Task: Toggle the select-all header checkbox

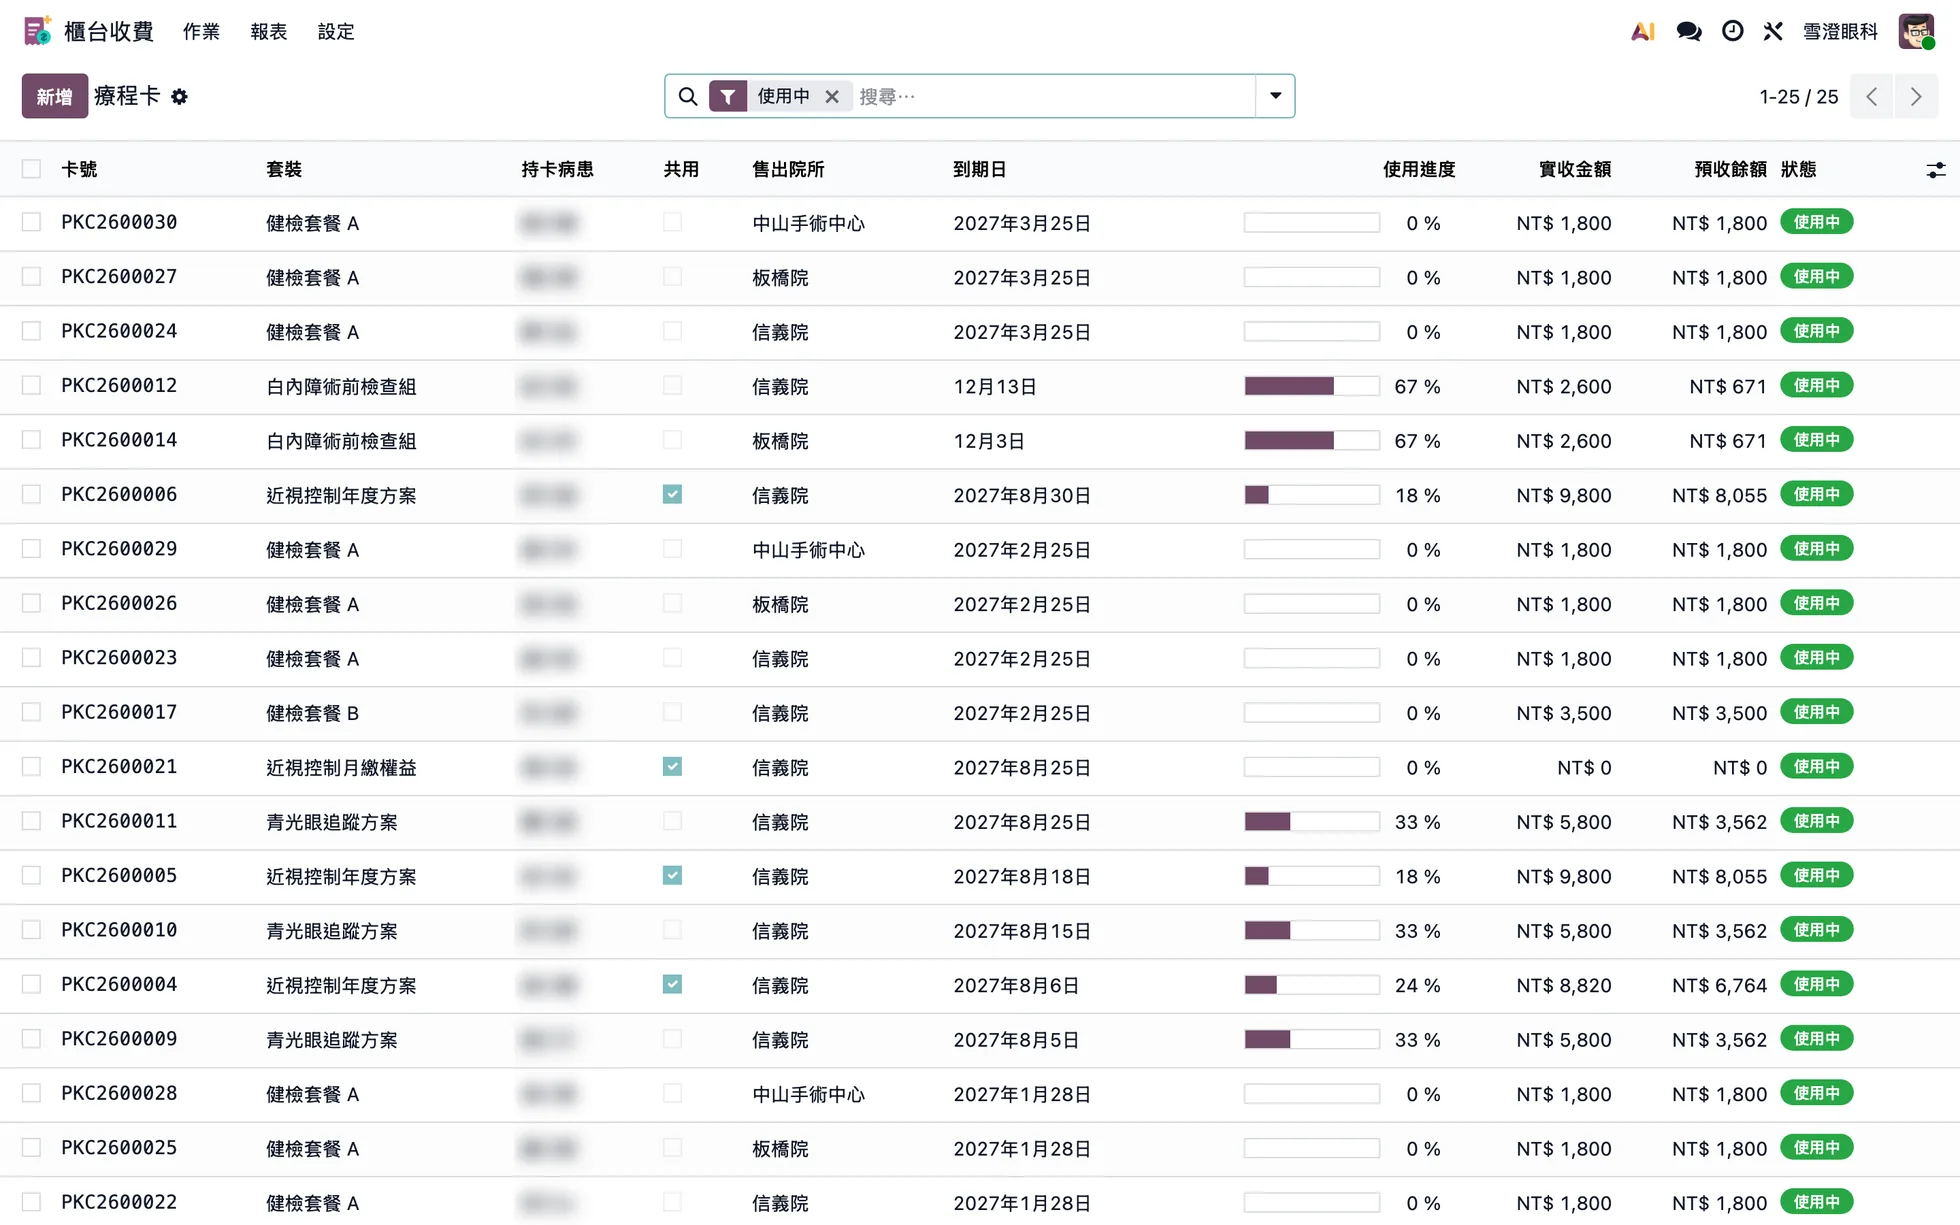Action: [x=32, y=169]
